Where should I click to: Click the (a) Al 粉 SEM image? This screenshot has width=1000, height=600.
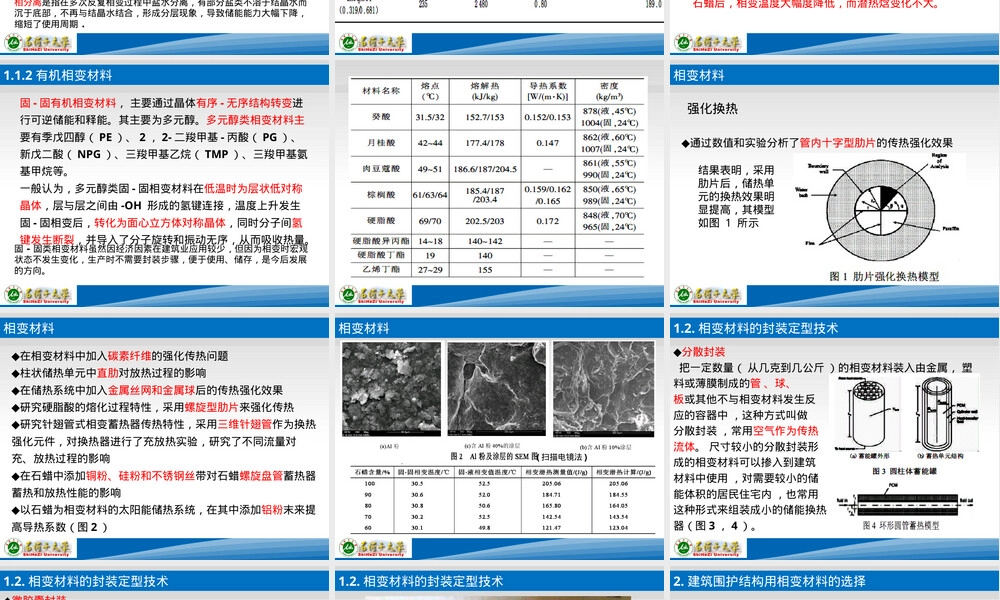[391, 388]
